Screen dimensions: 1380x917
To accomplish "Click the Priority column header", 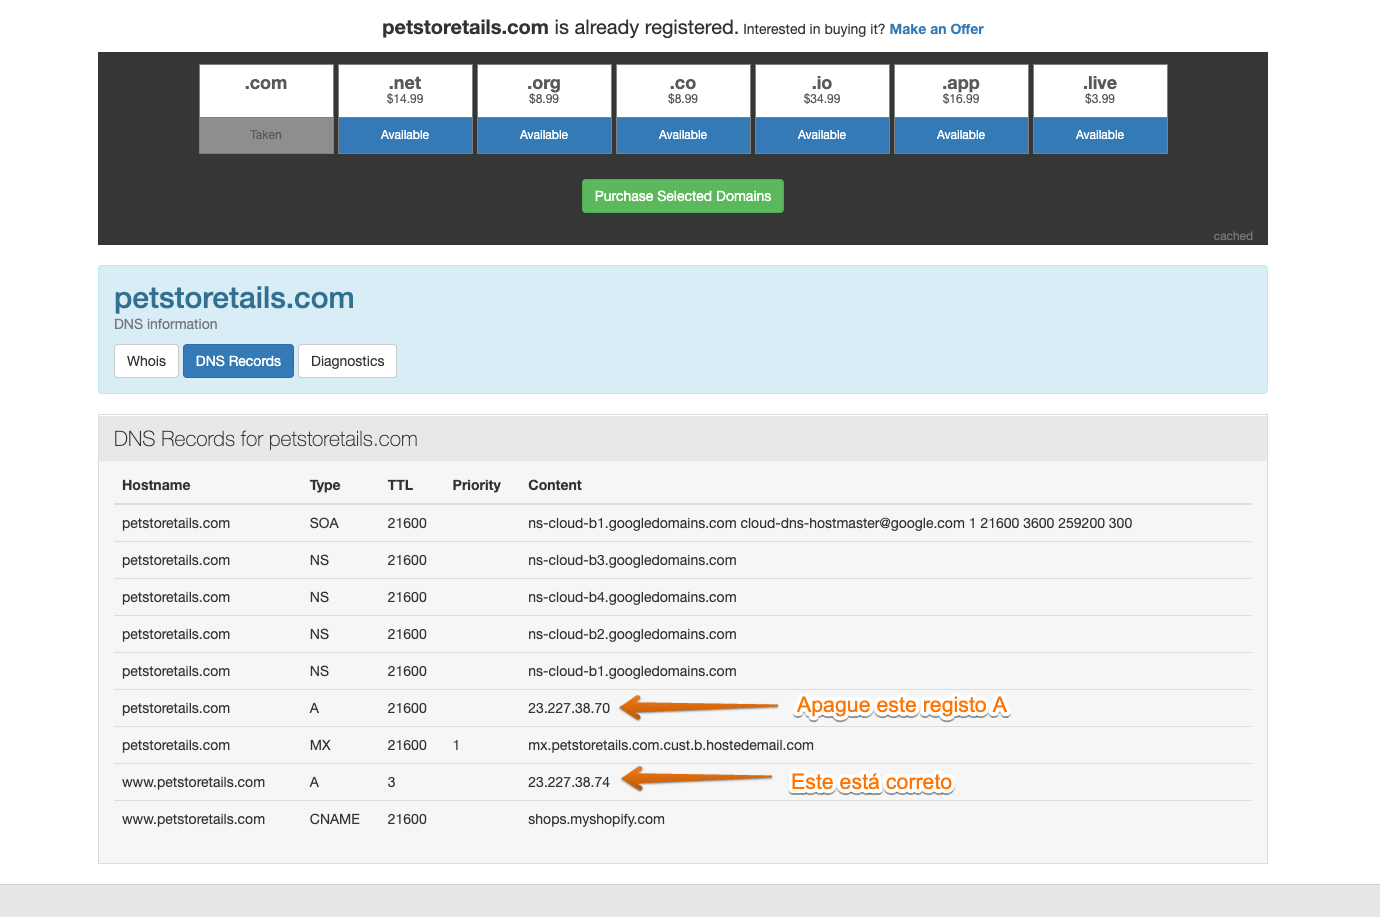I will tap(476, 485).
